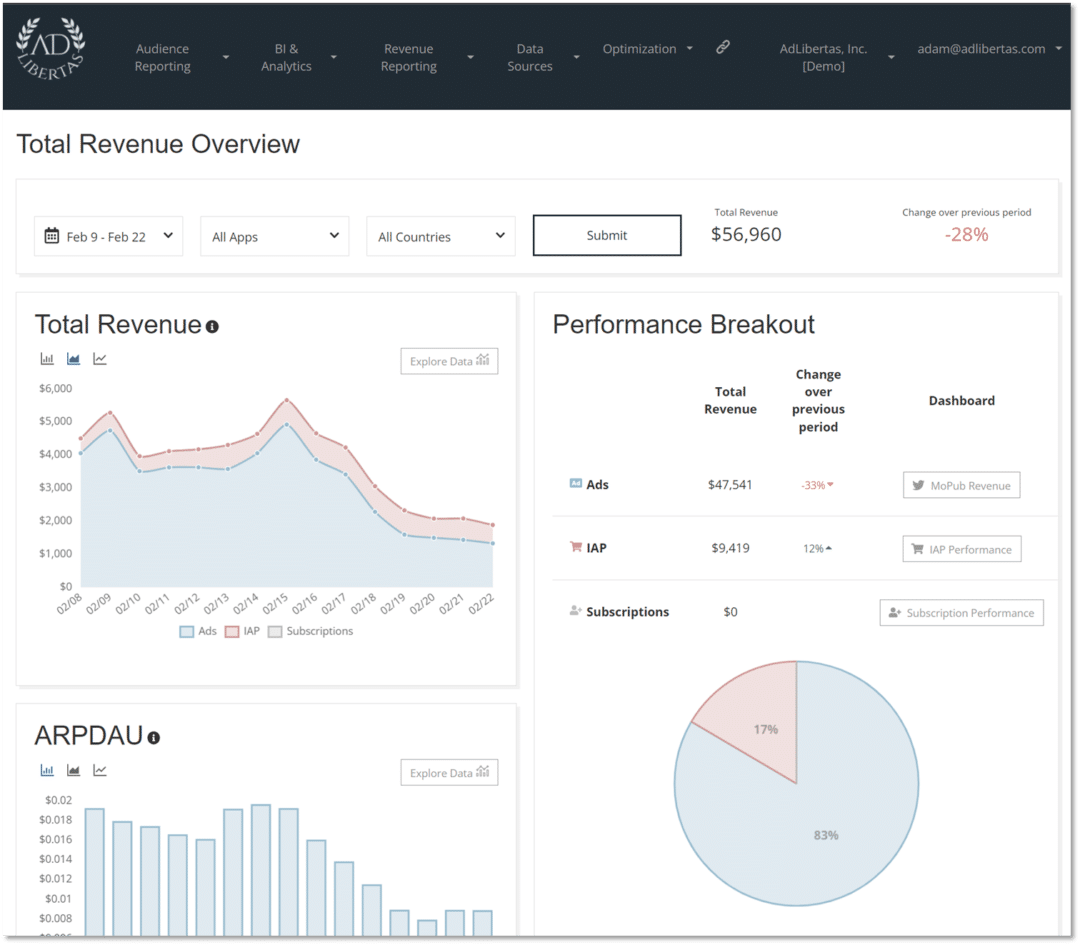The width and height of the screenshot is (1080, 945).
Task: Select the bar chart icon above ARPDAU
Action: coord(47,770)
